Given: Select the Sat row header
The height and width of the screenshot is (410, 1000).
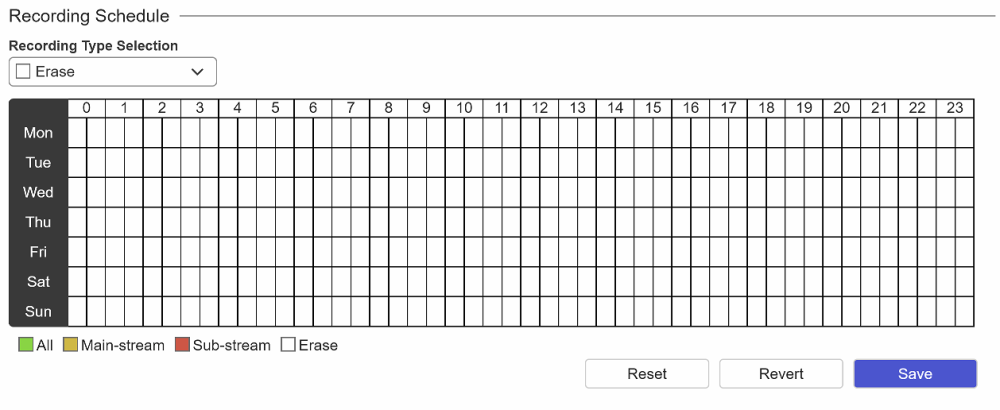Looking at the screenshot, I should 38,282.
